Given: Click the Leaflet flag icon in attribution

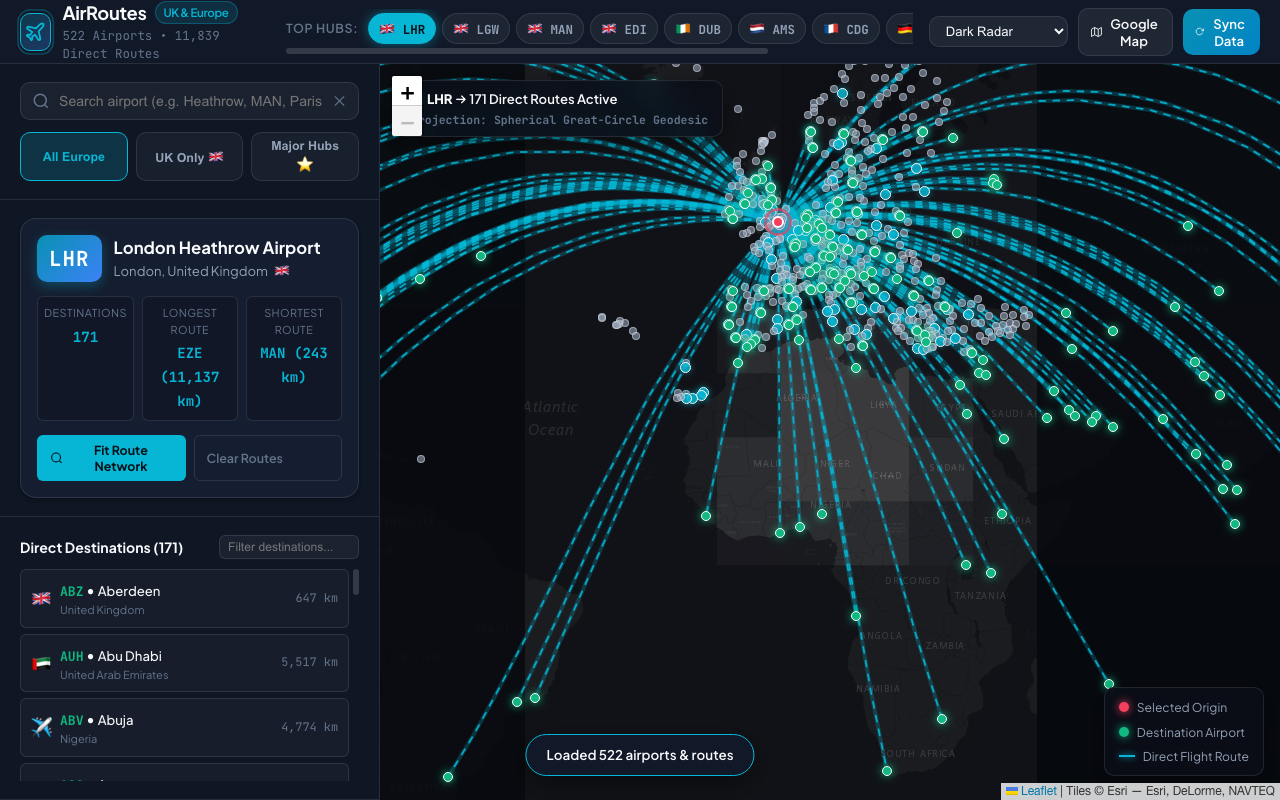Looking at the screenshot, I should [x=1012, y=791].
